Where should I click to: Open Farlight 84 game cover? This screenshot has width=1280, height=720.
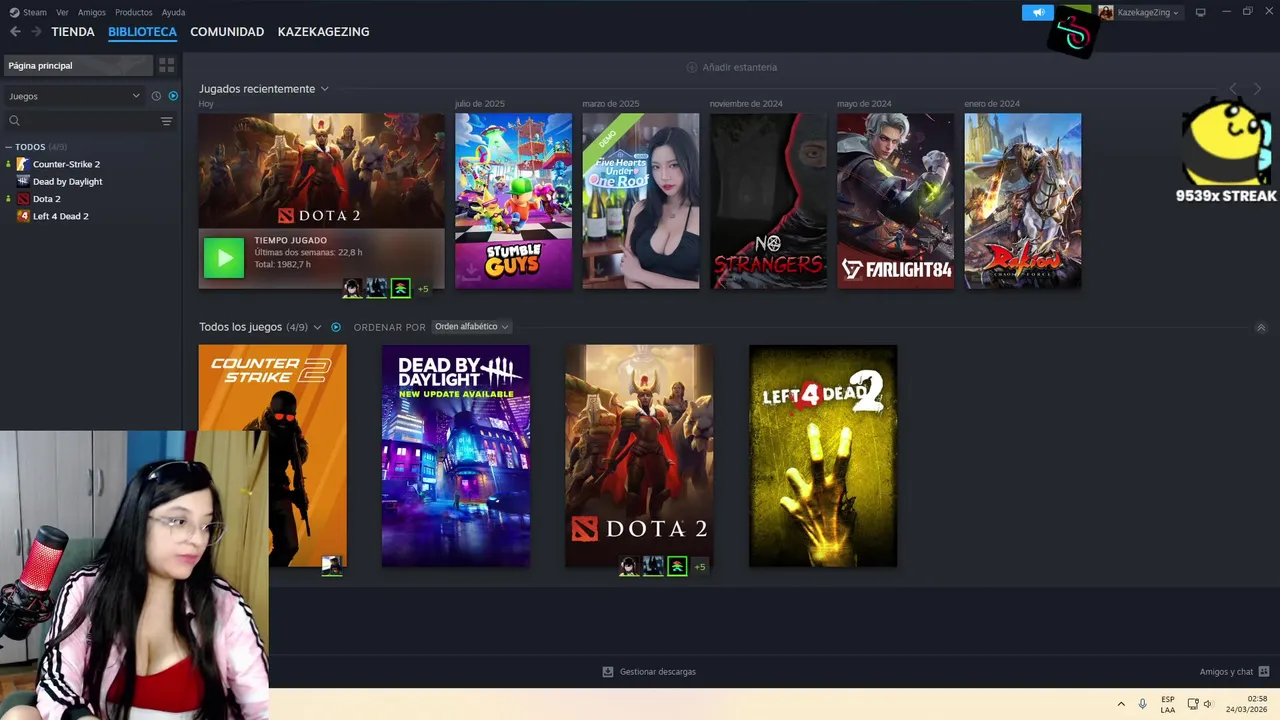click(896, 201)
